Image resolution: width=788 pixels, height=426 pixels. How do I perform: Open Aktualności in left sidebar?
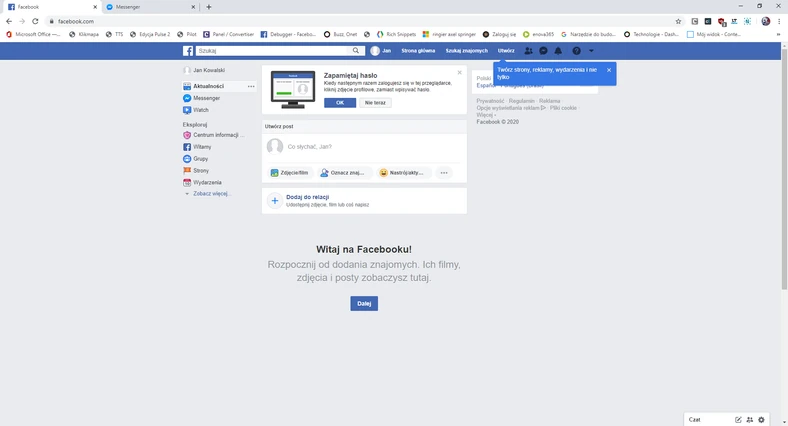pyautogui.click(x=209, y=86)
